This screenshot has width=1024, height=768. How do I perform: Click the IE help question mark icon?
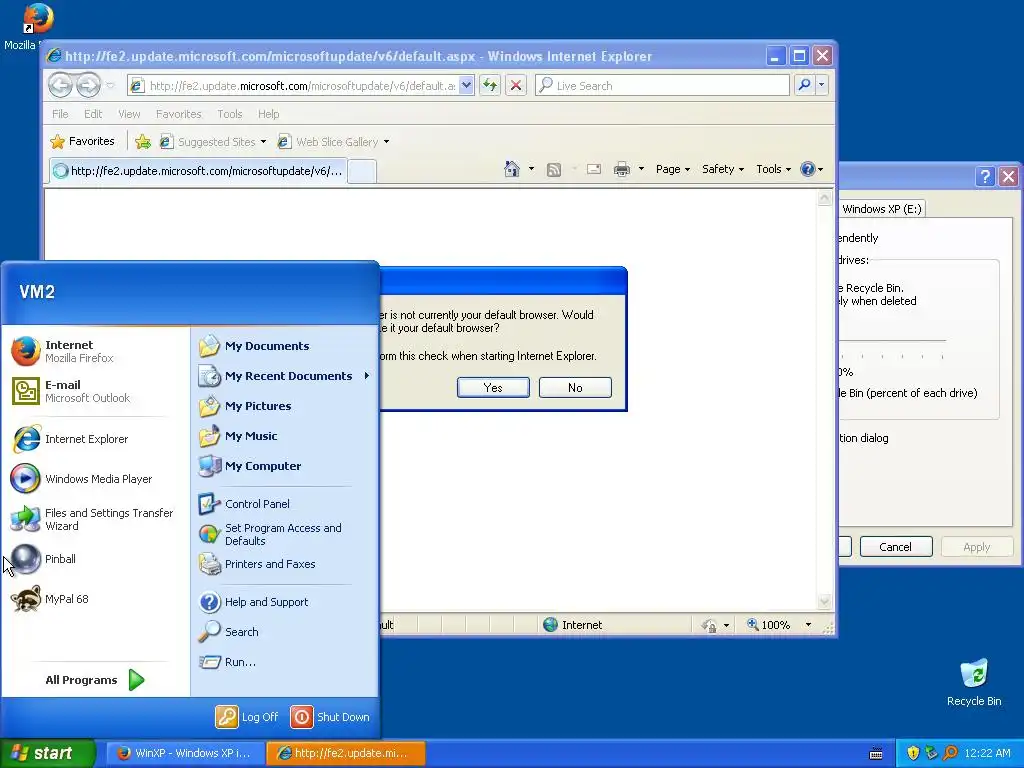click(x=808, y=169)
